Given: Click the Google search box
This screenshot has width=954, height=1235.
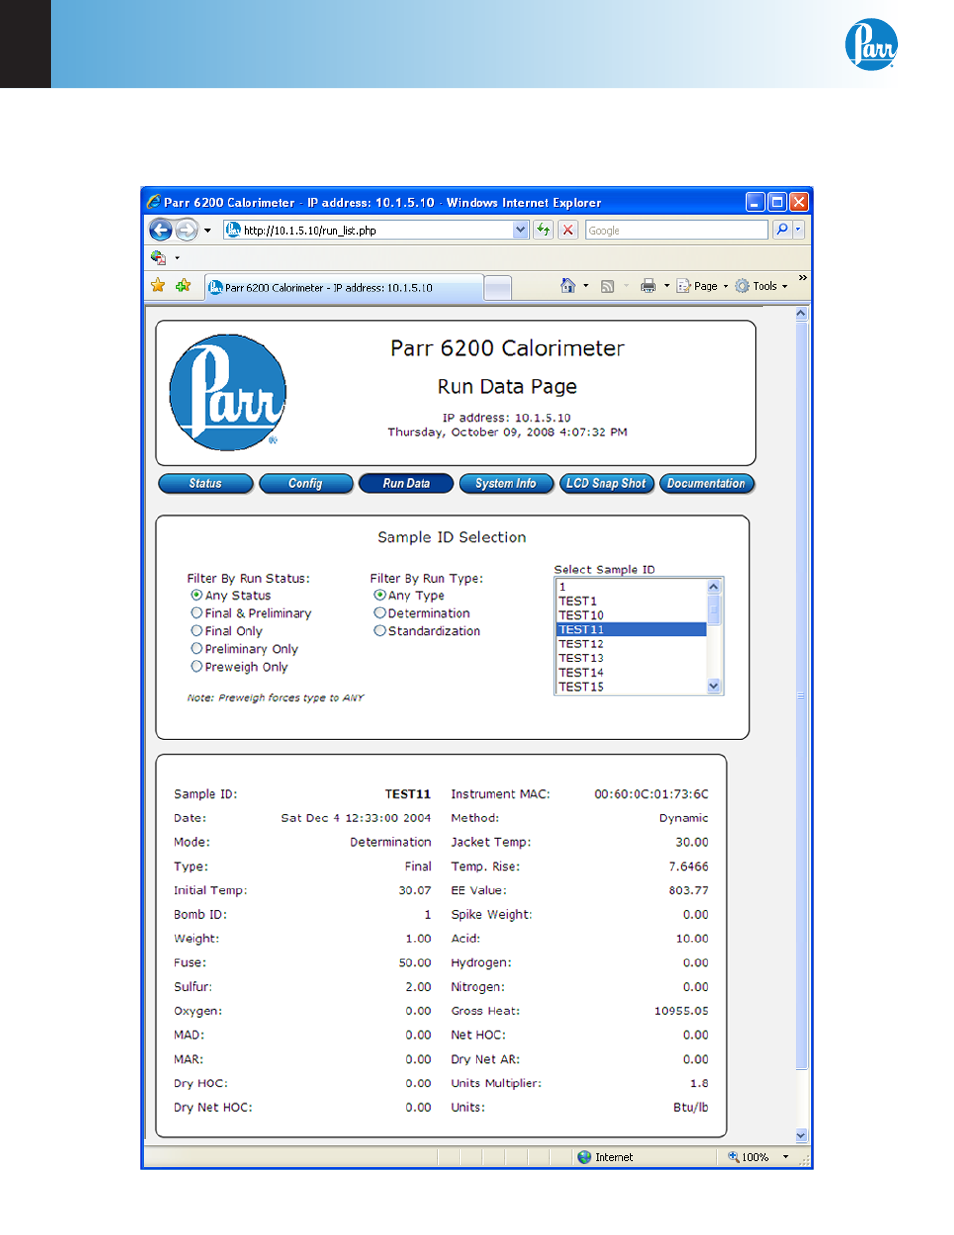Looking at the screenshot, I should click(x=677, y=230).
